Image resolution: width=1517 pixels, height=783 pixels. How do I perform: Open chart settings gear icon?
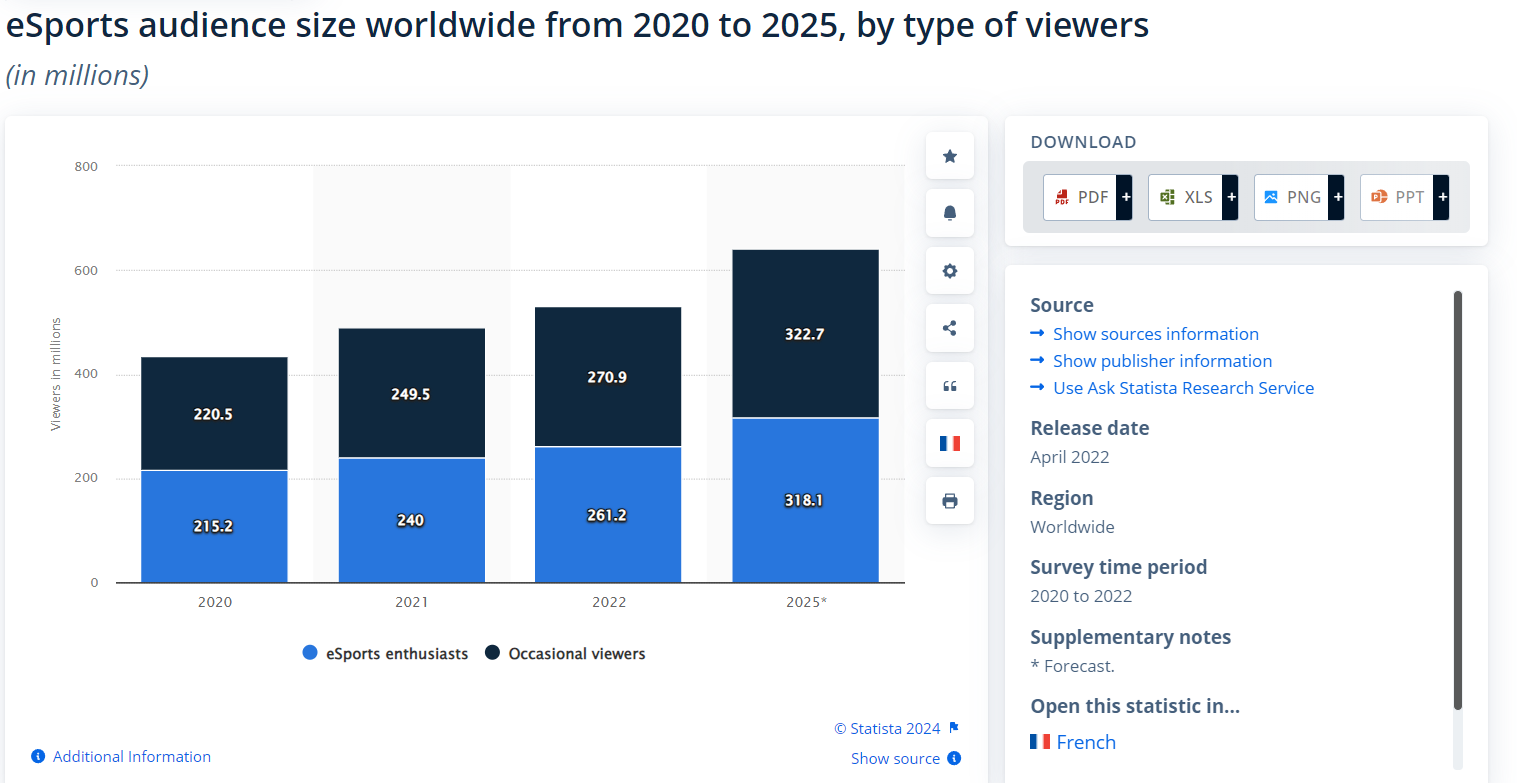950,271
